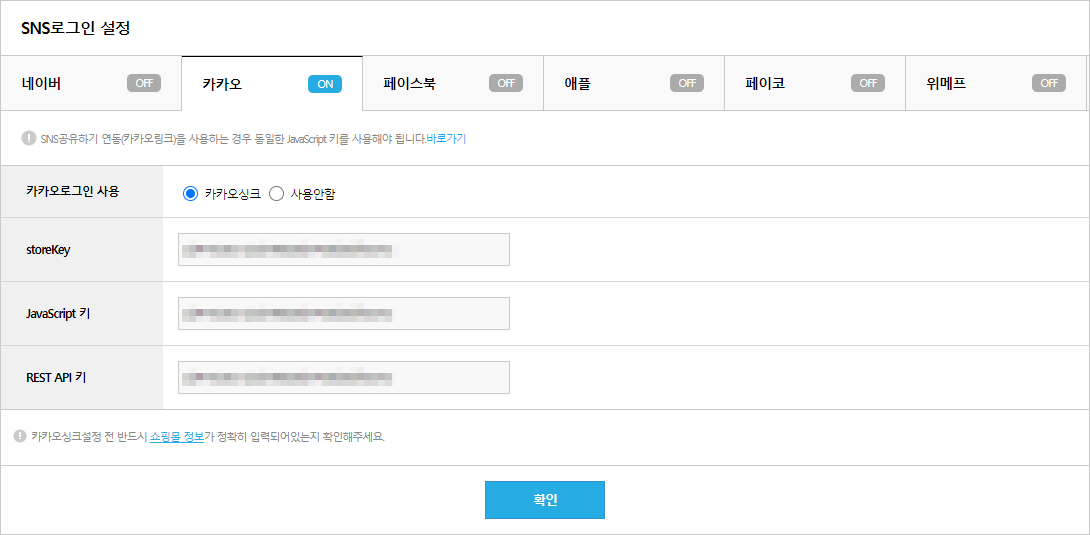Click the 페이스북 OFF switch
This screenshot has height=535, width=1090.
[506, 83]
